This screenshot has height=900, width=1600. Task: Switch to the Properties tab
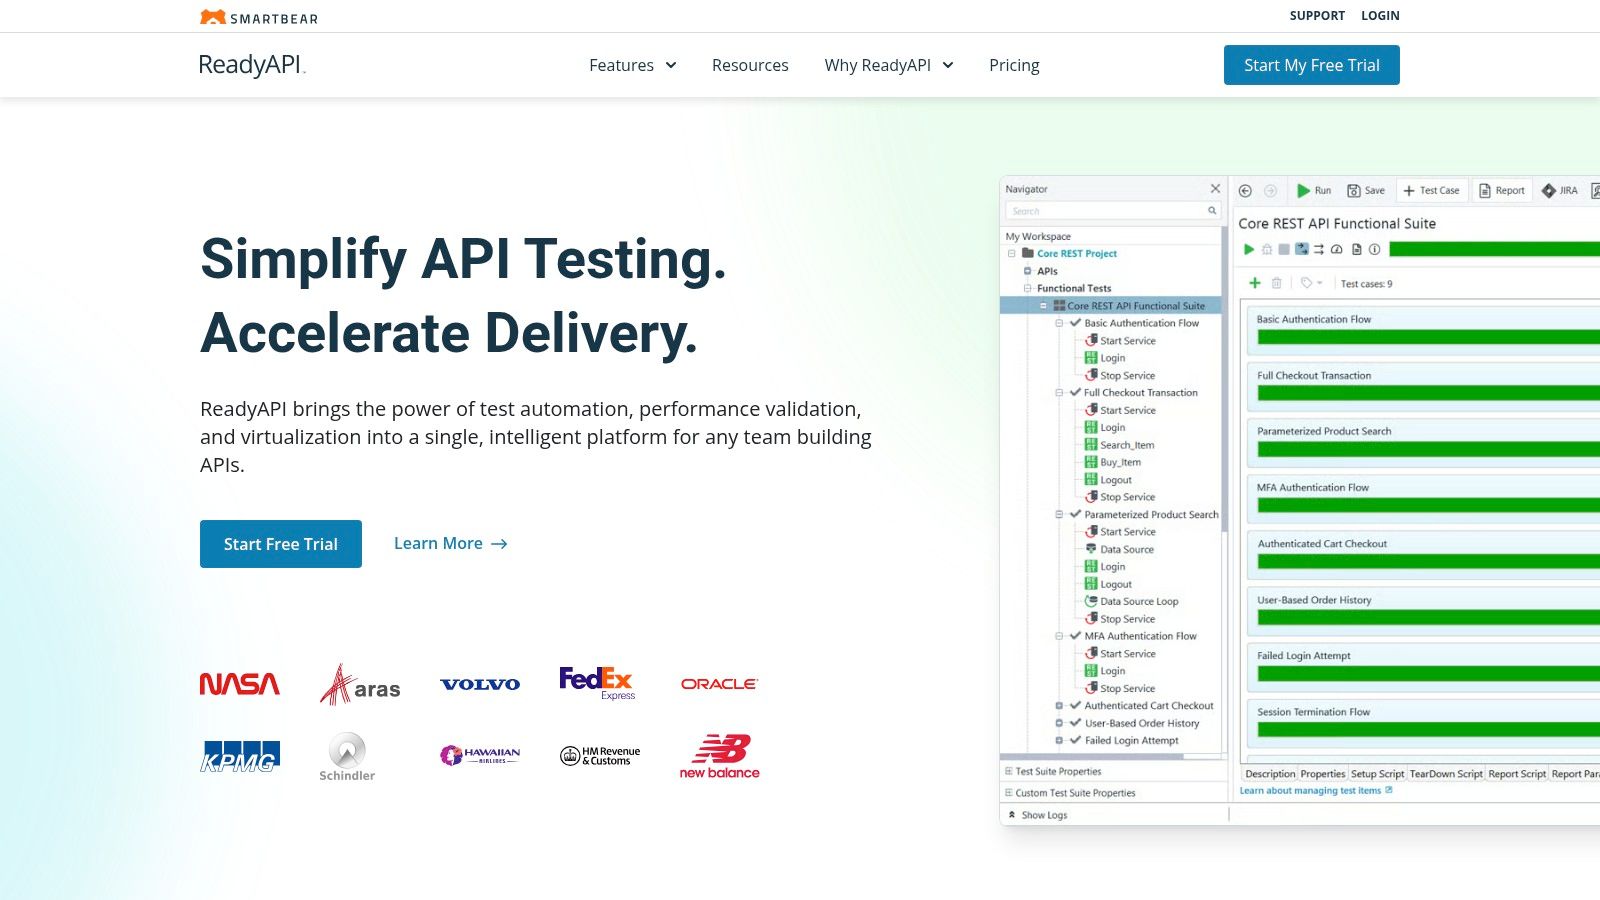(x=1323, y=774)
